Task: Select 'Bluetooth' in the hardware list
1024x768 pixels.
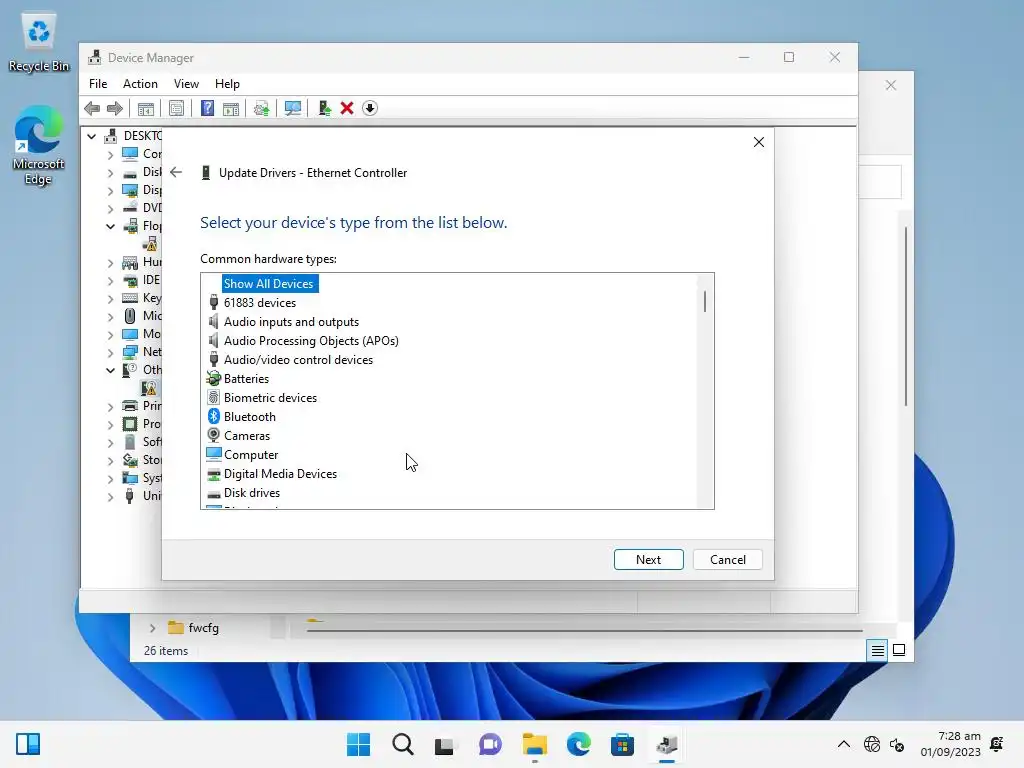Action: pyautogui.click(x=249, y=417)
